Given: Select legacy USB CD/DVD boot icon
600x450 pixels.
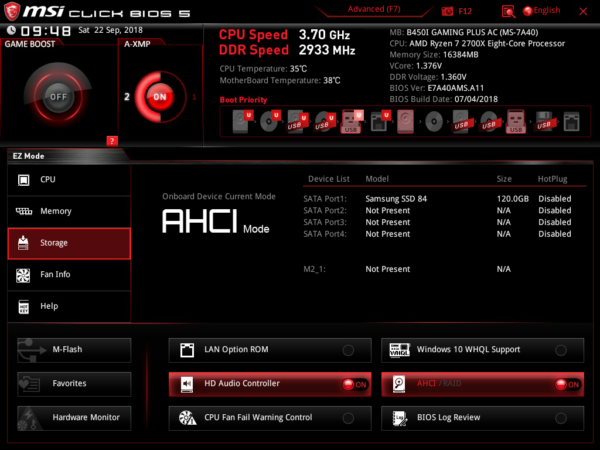Looking at the screenshot, I should point(489,122).
